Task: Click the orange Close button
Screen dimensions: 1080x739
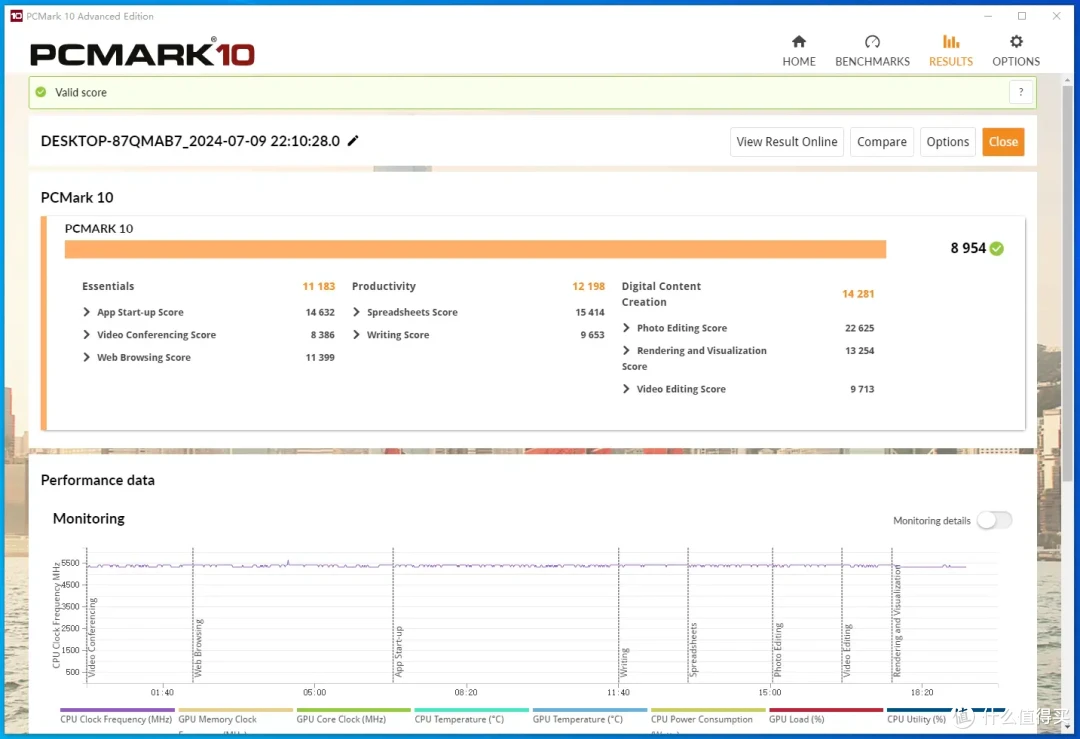Action: click(x=1003, y=142)
